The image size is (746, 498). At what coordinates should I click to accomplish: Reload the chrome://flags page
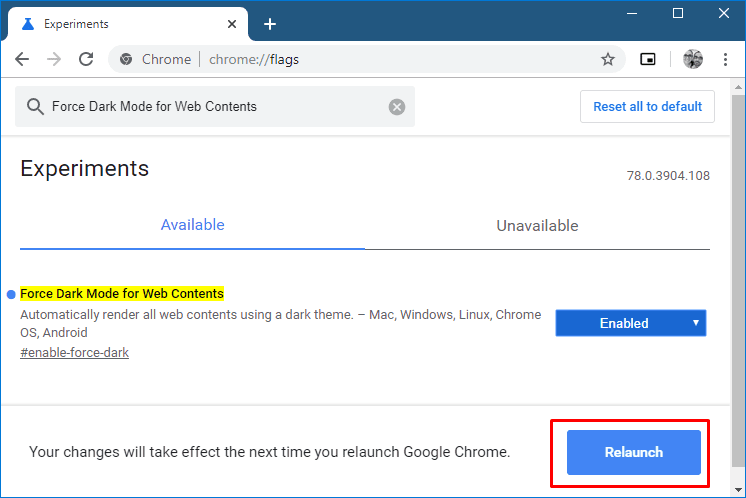(86, 59)
